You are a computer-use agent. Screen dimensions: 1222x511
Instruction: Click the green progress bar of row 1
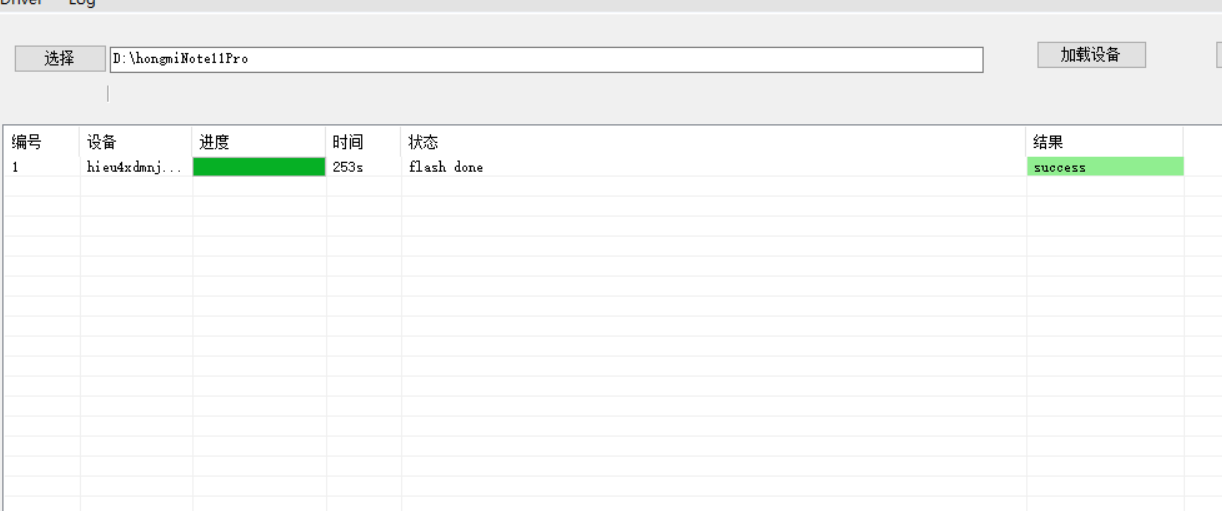(259, 167)
